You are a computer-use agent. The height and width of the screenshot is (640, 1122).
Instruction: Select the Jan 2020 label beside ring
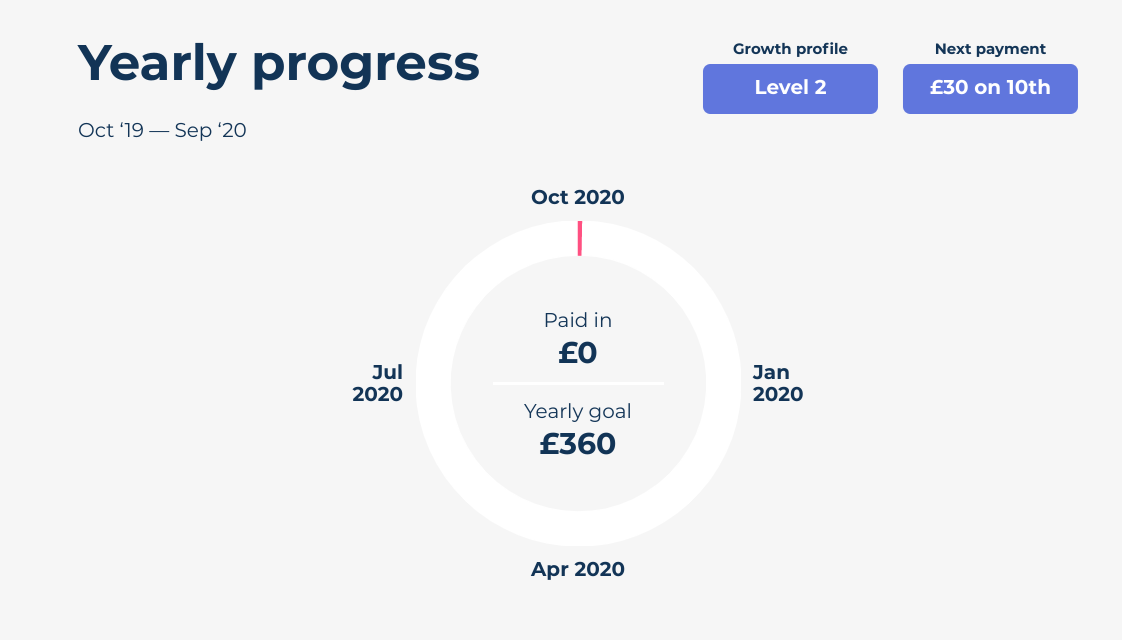point(778,383)
